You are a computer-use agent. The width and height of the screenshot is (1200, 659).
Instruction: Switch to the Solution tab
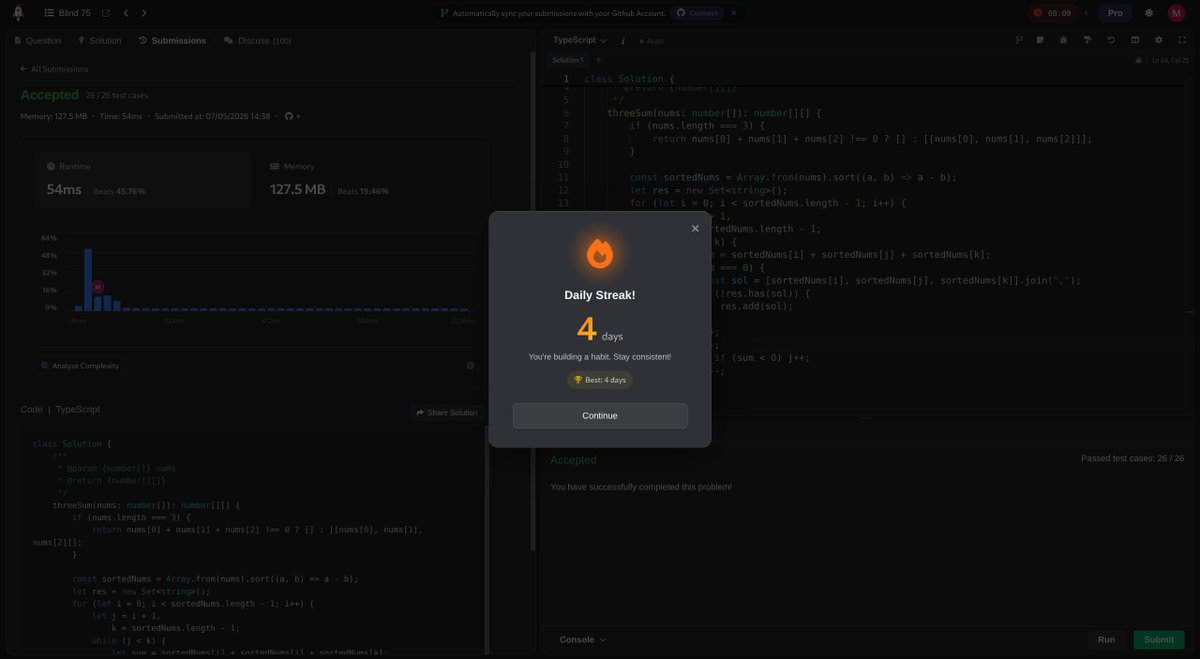tap(99, 41)
